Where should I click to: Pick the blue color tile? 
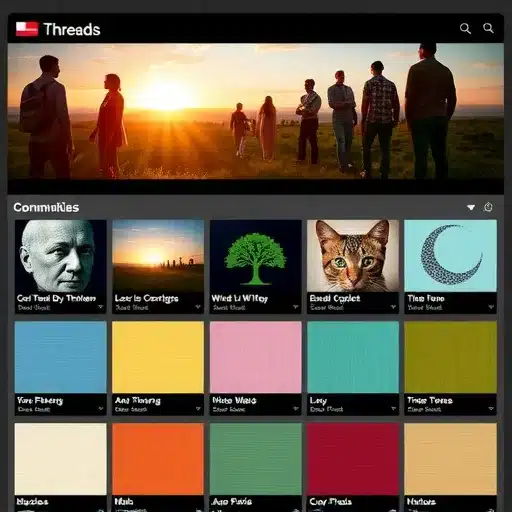[x=61, y=357]
